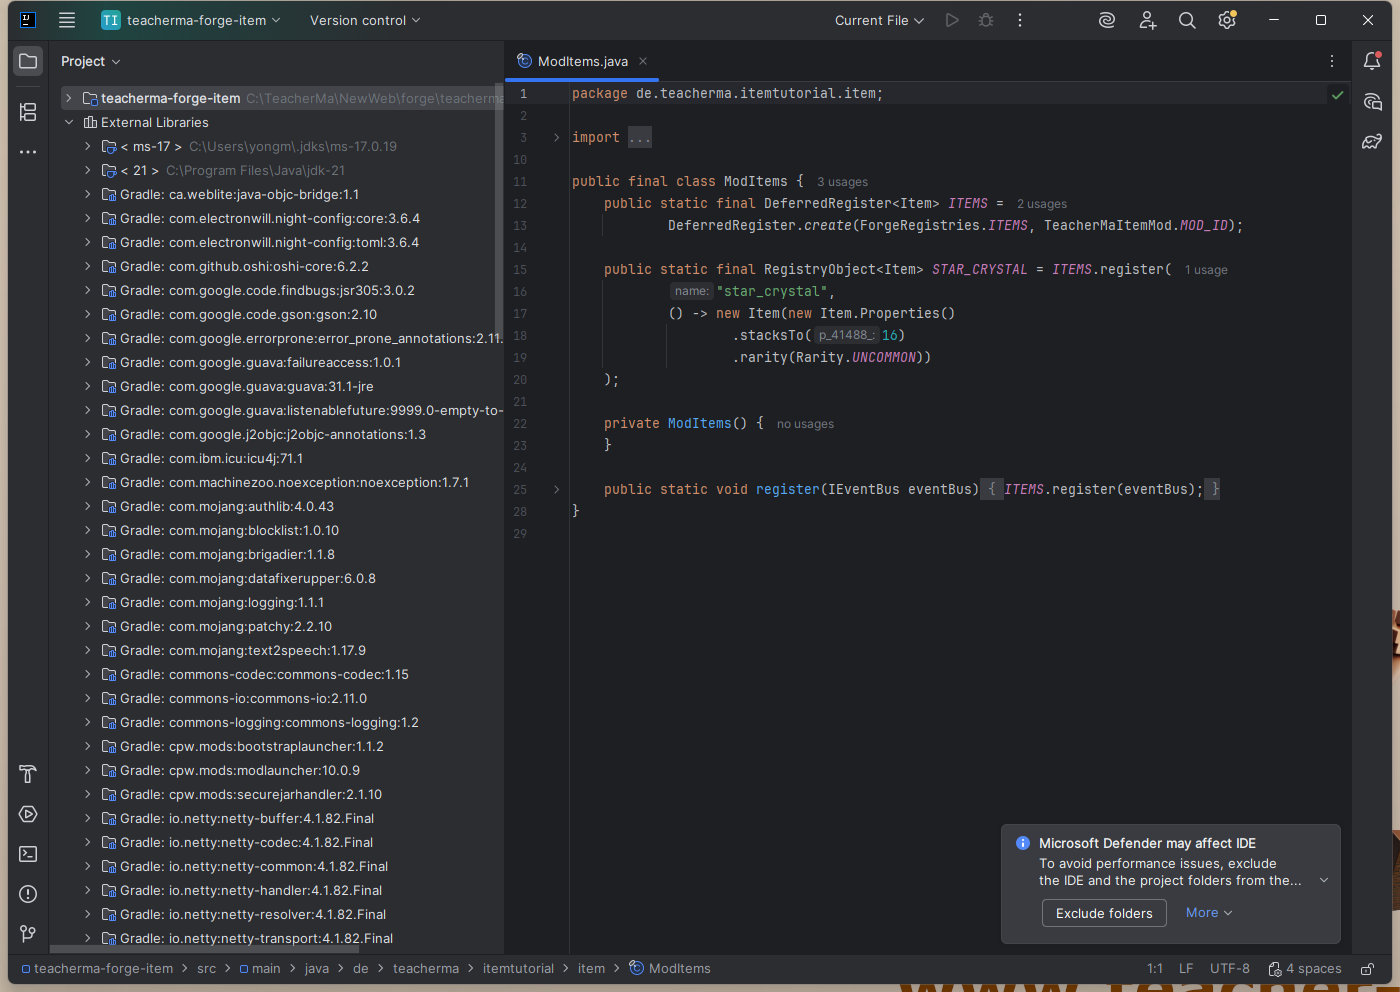Click itemtutorial breadcrumb

[x=518, y=969]
